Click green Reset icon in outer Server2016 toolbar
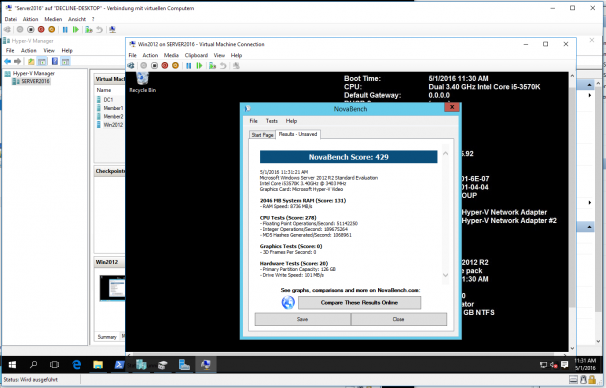Viewport: 606px width, 388px height. [x=76, y=30]
